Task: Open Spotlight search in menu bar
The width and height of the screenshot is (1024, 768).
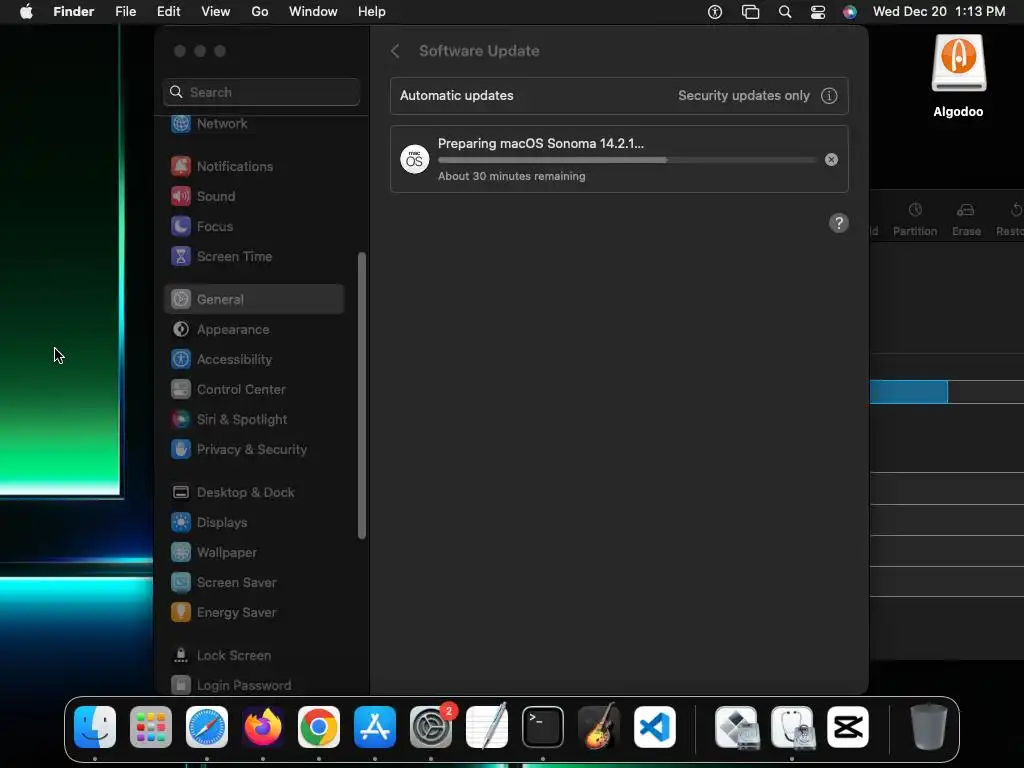Action: click(785, 12)
